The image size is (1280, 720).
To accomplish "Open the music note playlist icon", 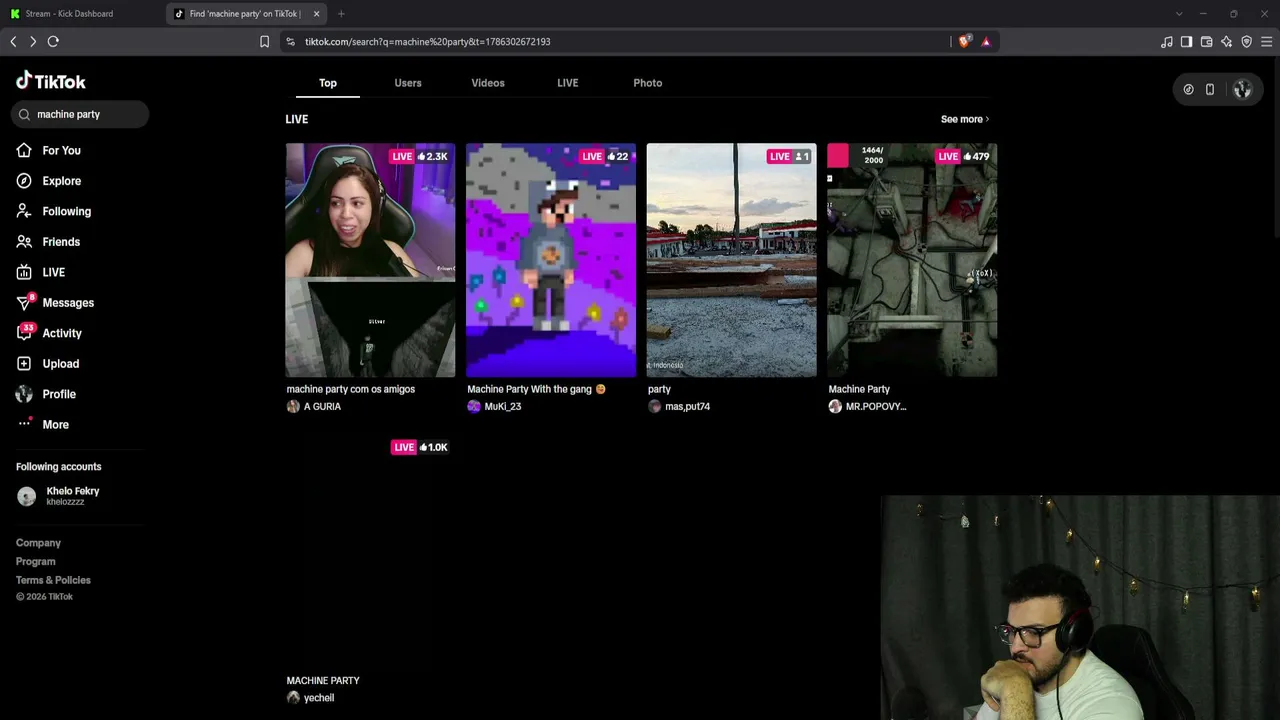I will point(1167,41).
